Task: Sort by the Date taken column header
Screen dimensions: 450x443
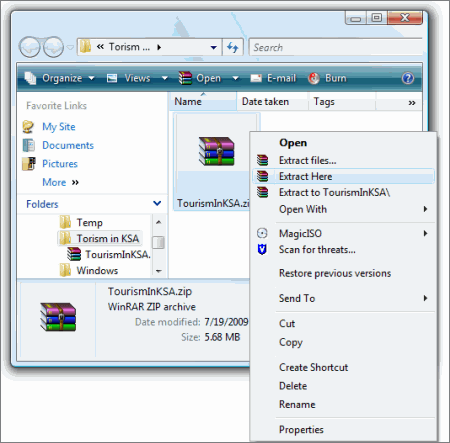Action: coord(272,102)
